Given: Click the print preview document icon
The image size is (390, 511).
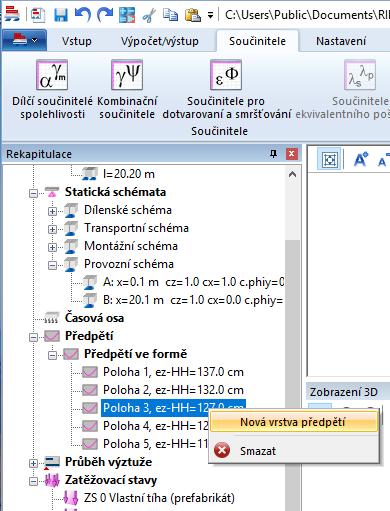Looking at the screenshot, I should 38,15.
